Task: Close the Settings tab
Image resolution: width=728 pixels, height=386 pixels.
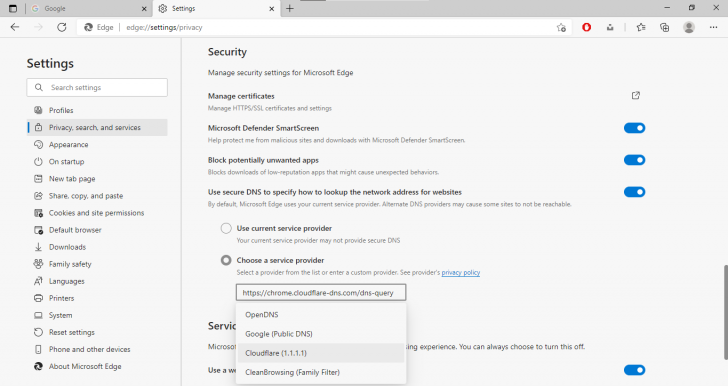Action: pyautogui.click(x=272, y=8)
